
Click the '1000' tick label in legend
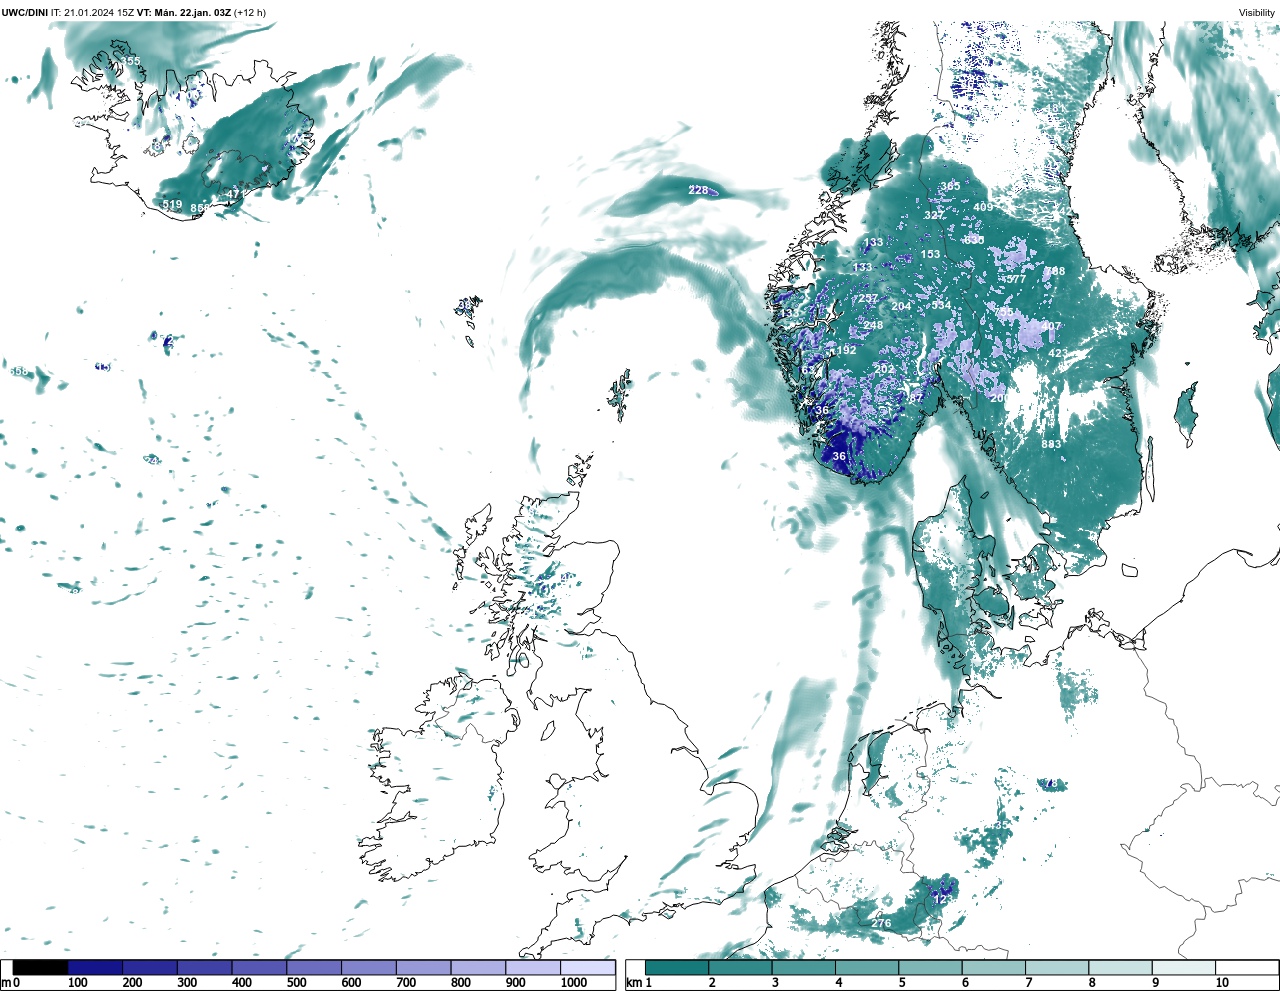573,983
